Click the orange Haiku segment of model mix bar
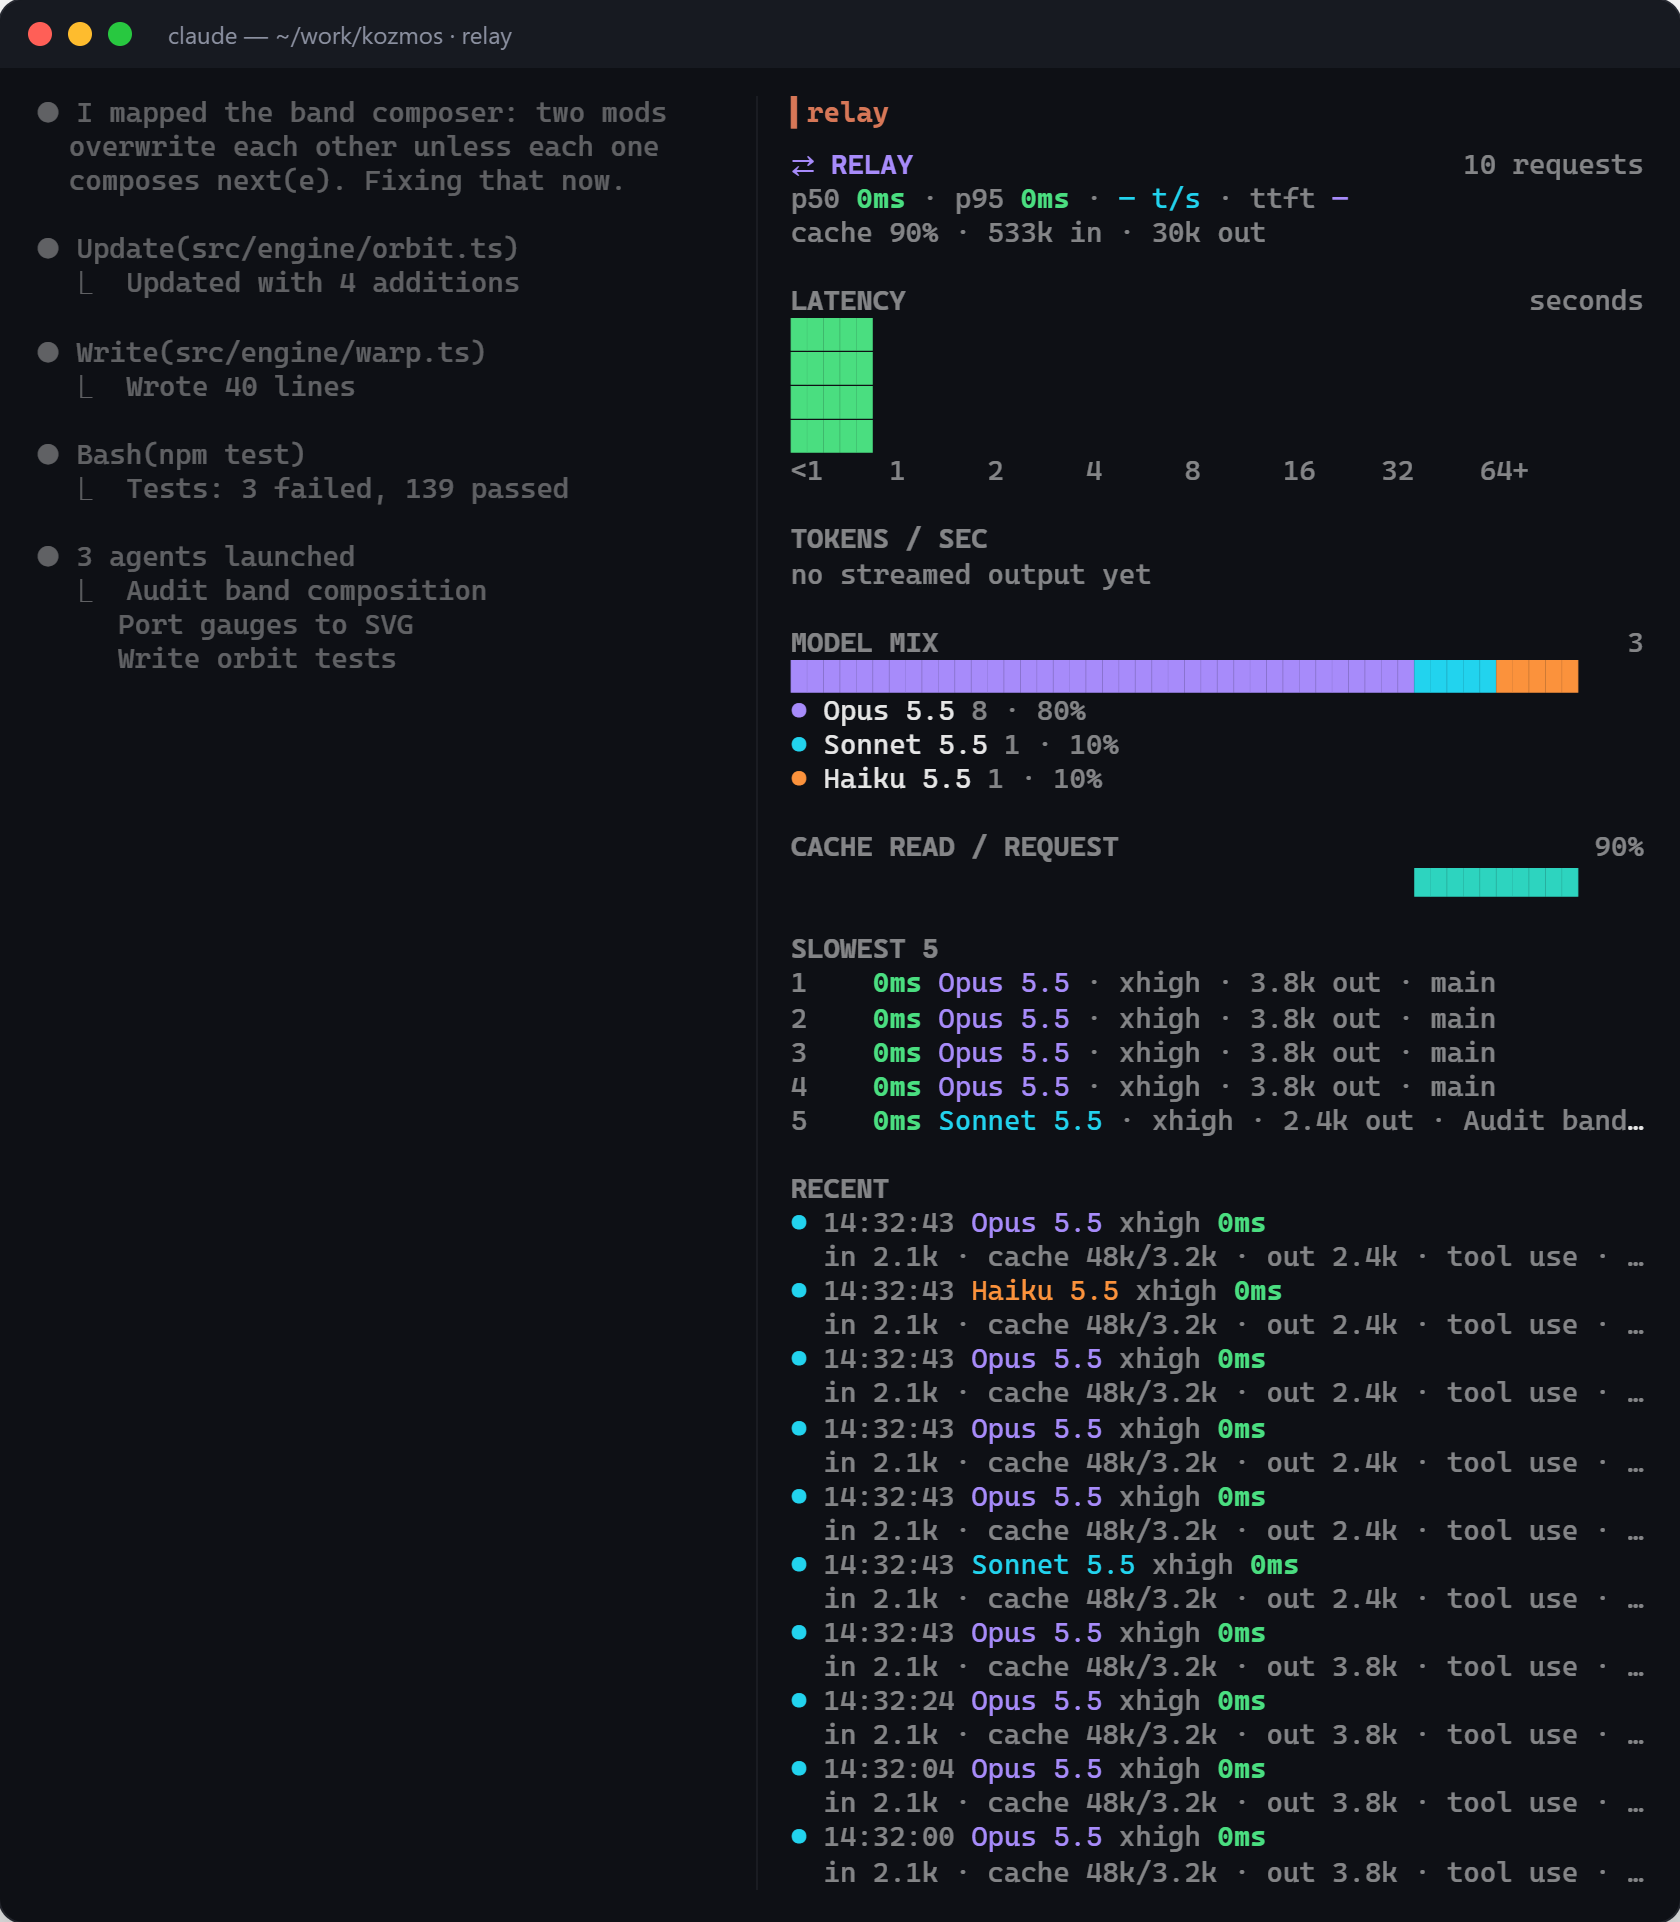 (1537, 676)
